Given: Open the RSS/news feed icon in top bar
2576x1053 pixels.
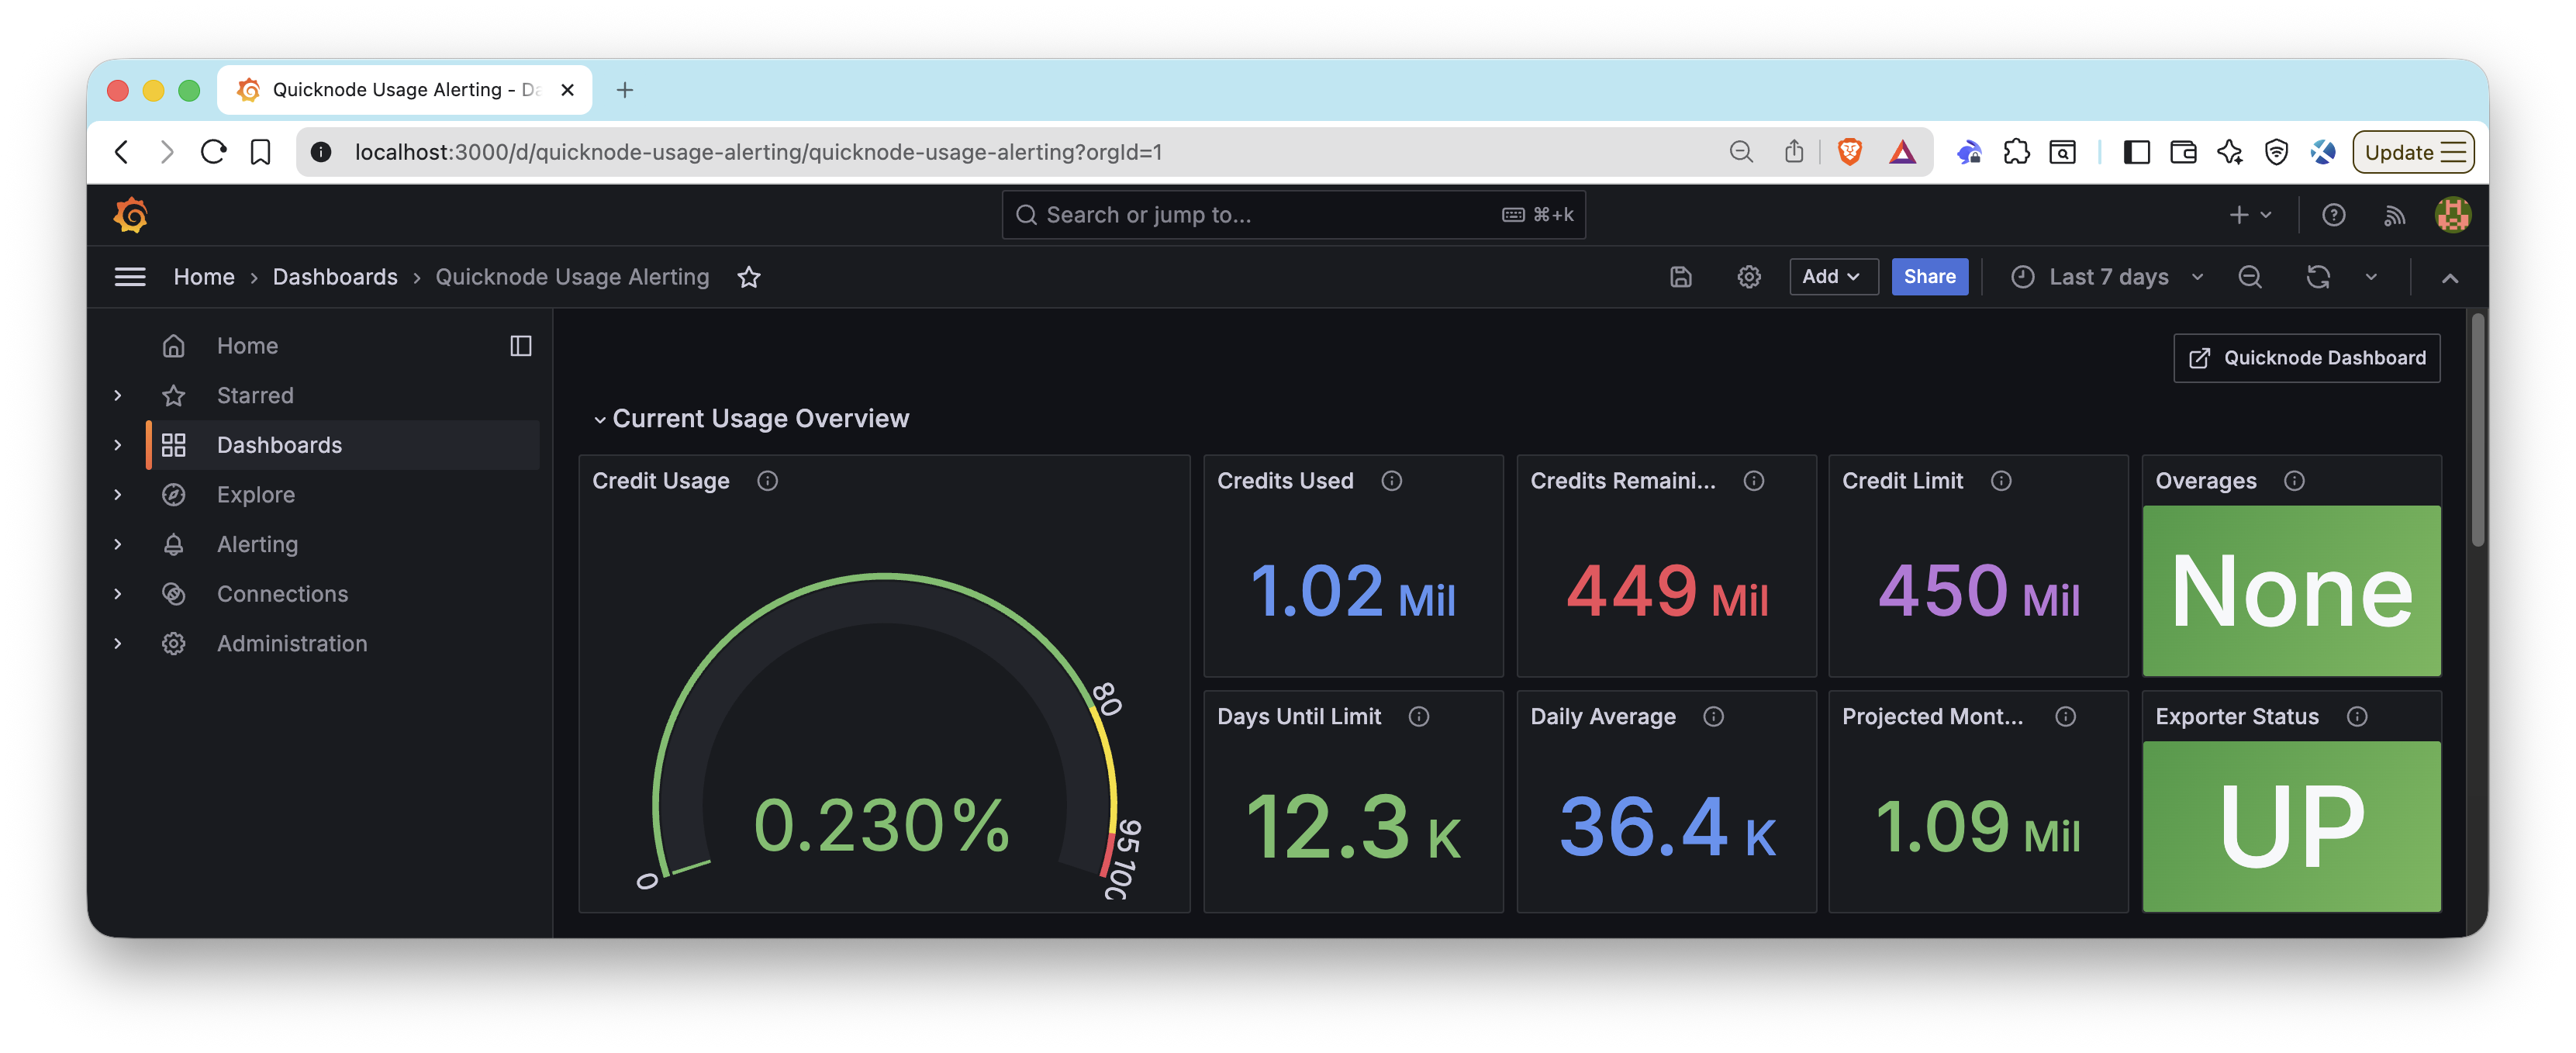Looking at the screenshot, I should (x=2395, y=214).
